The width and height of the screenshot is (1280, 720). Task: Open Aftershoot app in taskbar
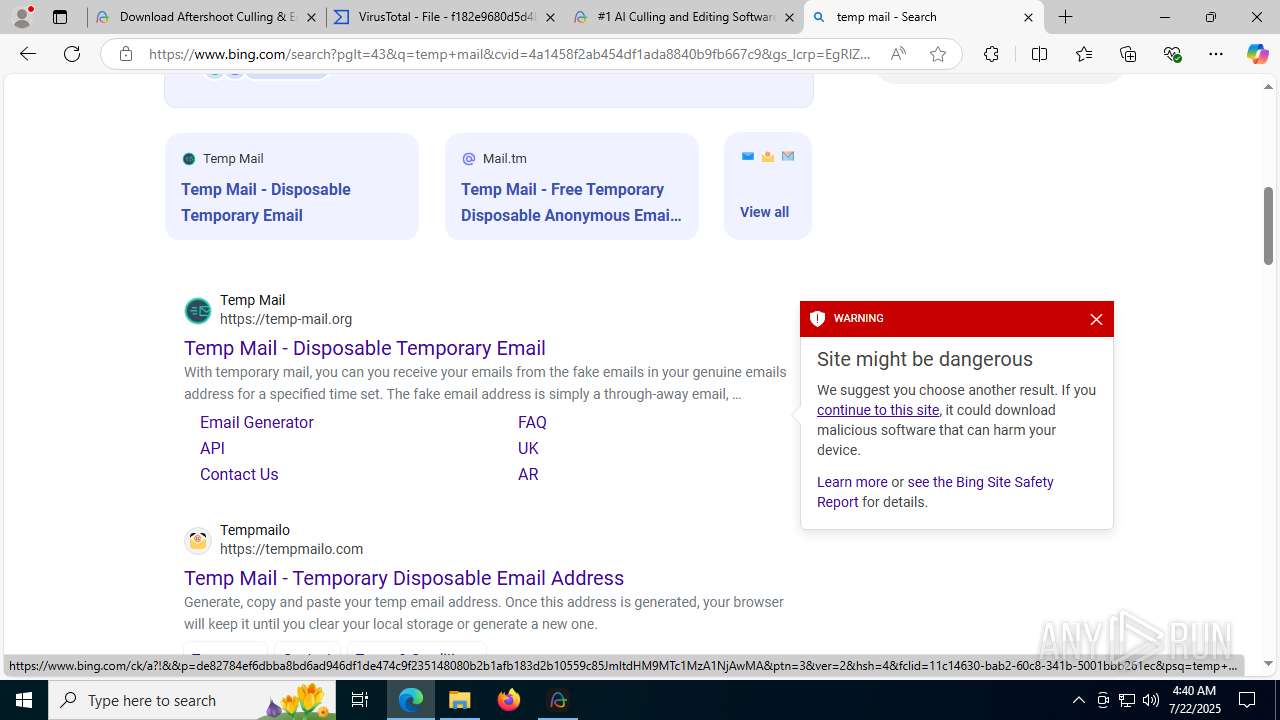(558, 700)
